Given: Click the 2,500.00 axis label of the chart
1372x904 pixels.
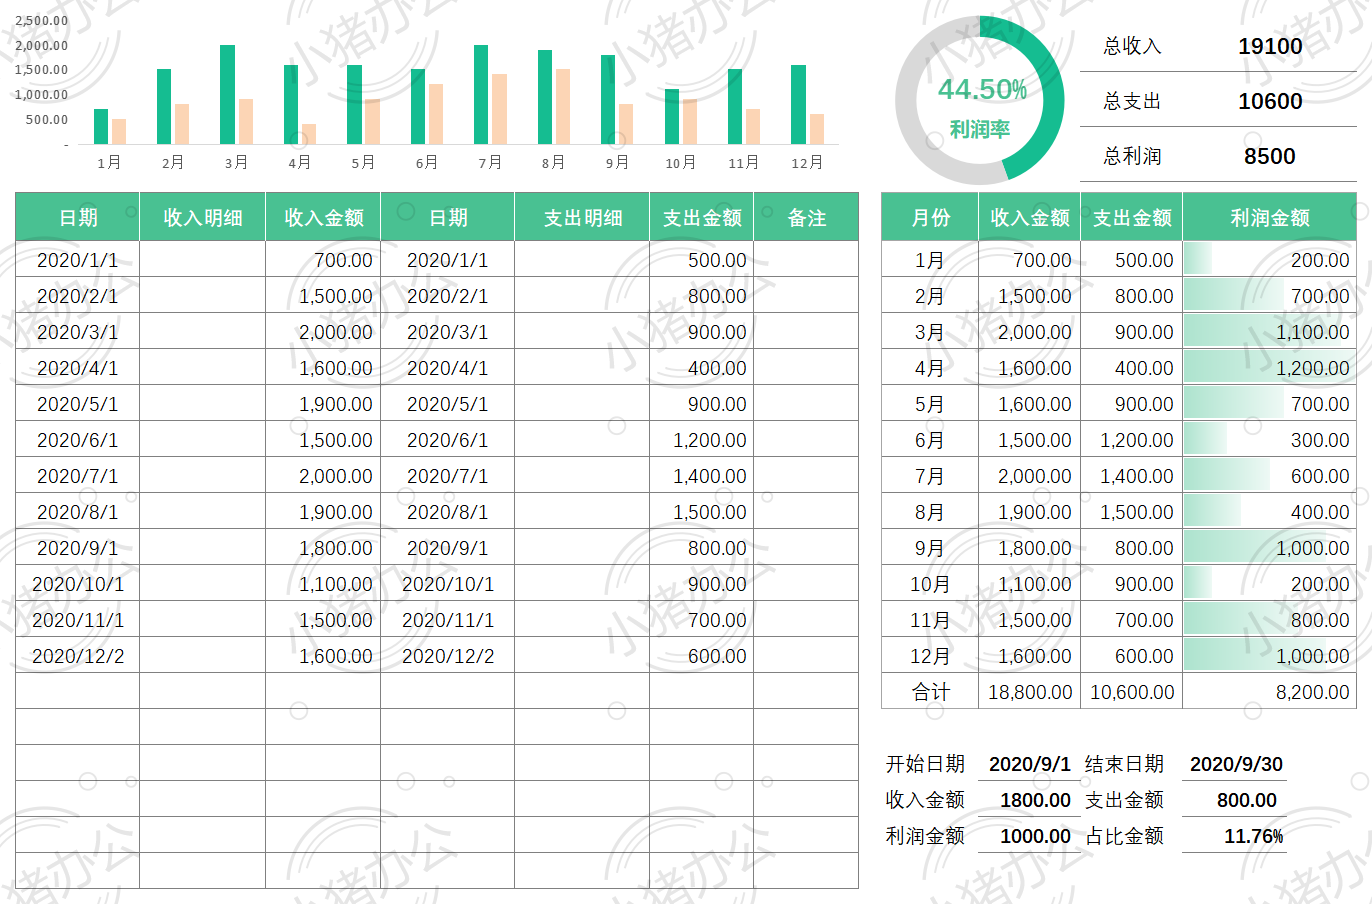Looking at the screenshot, I should (42, 21).
